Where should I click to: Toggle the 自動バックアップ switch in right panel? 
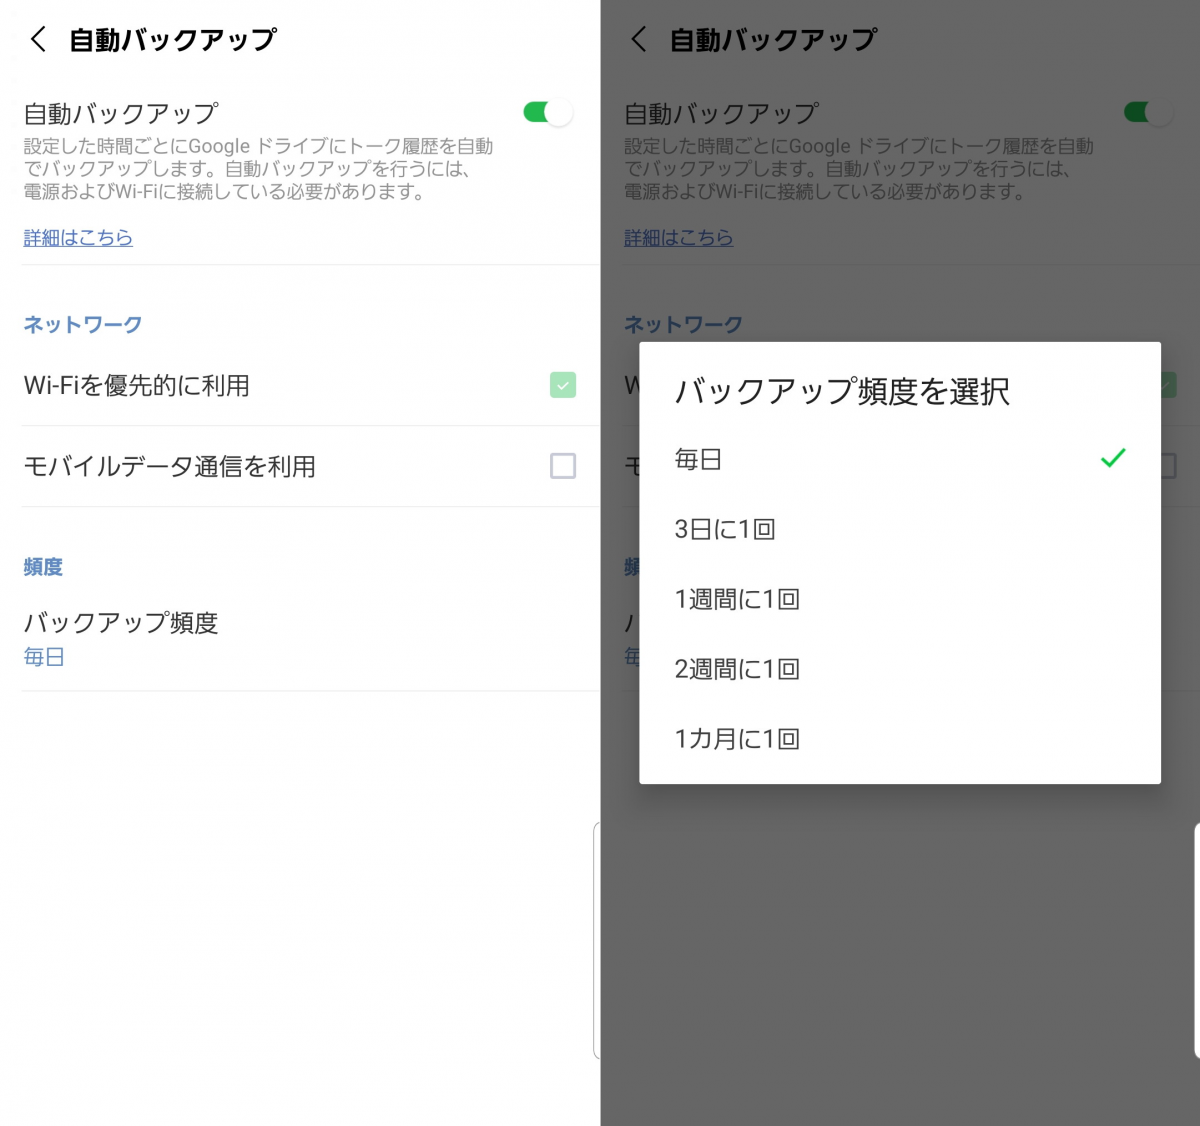tap(1147, 113)
